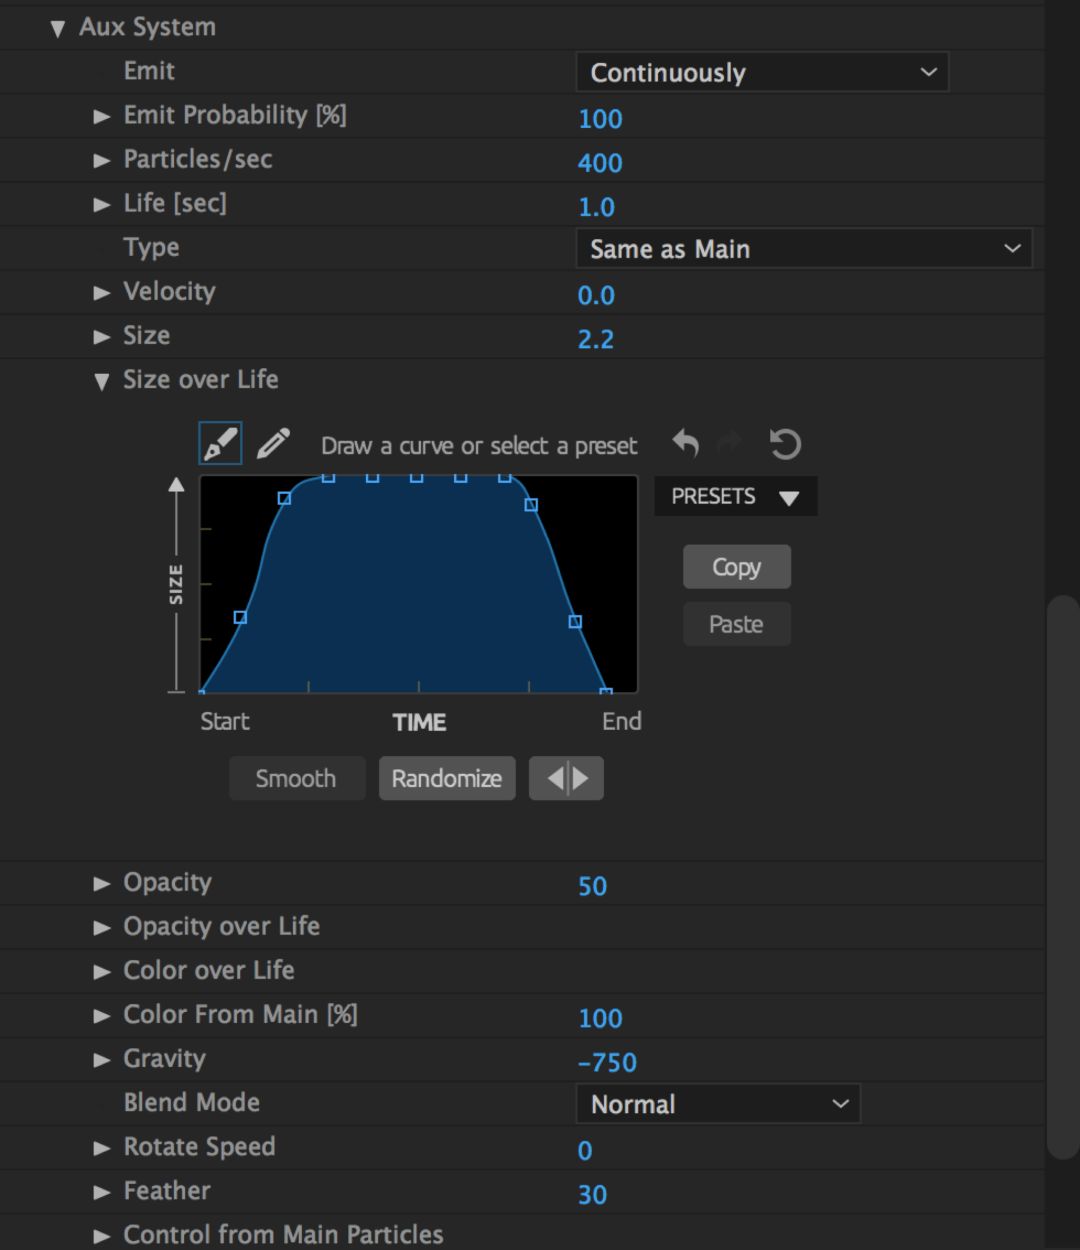Click the Gravity value -750
The image size is (1080, 1250).
[607, 1062]
